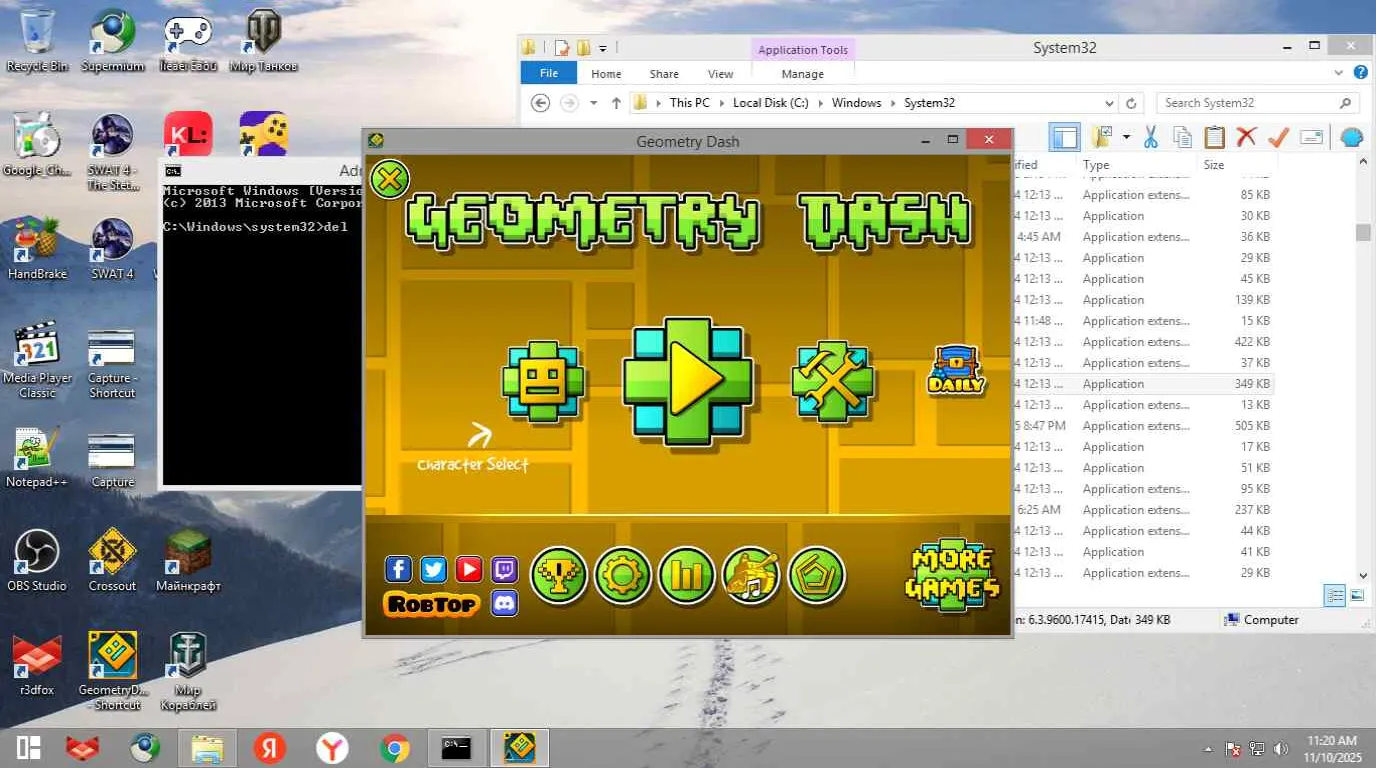Open Geometry Dash settings gear button
Viewport: 1376px width, 768px height.
[x=623, y=576]
